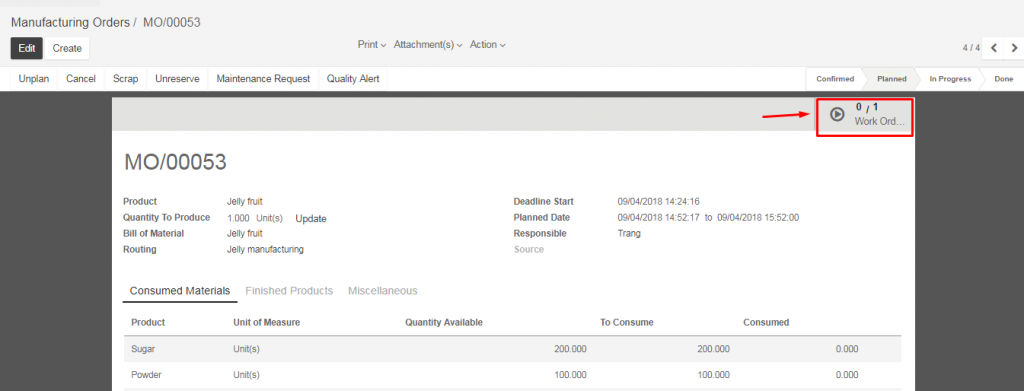The image size is (1024, 391).
Task: Select Planned status stage
Action: click(891, 79)
